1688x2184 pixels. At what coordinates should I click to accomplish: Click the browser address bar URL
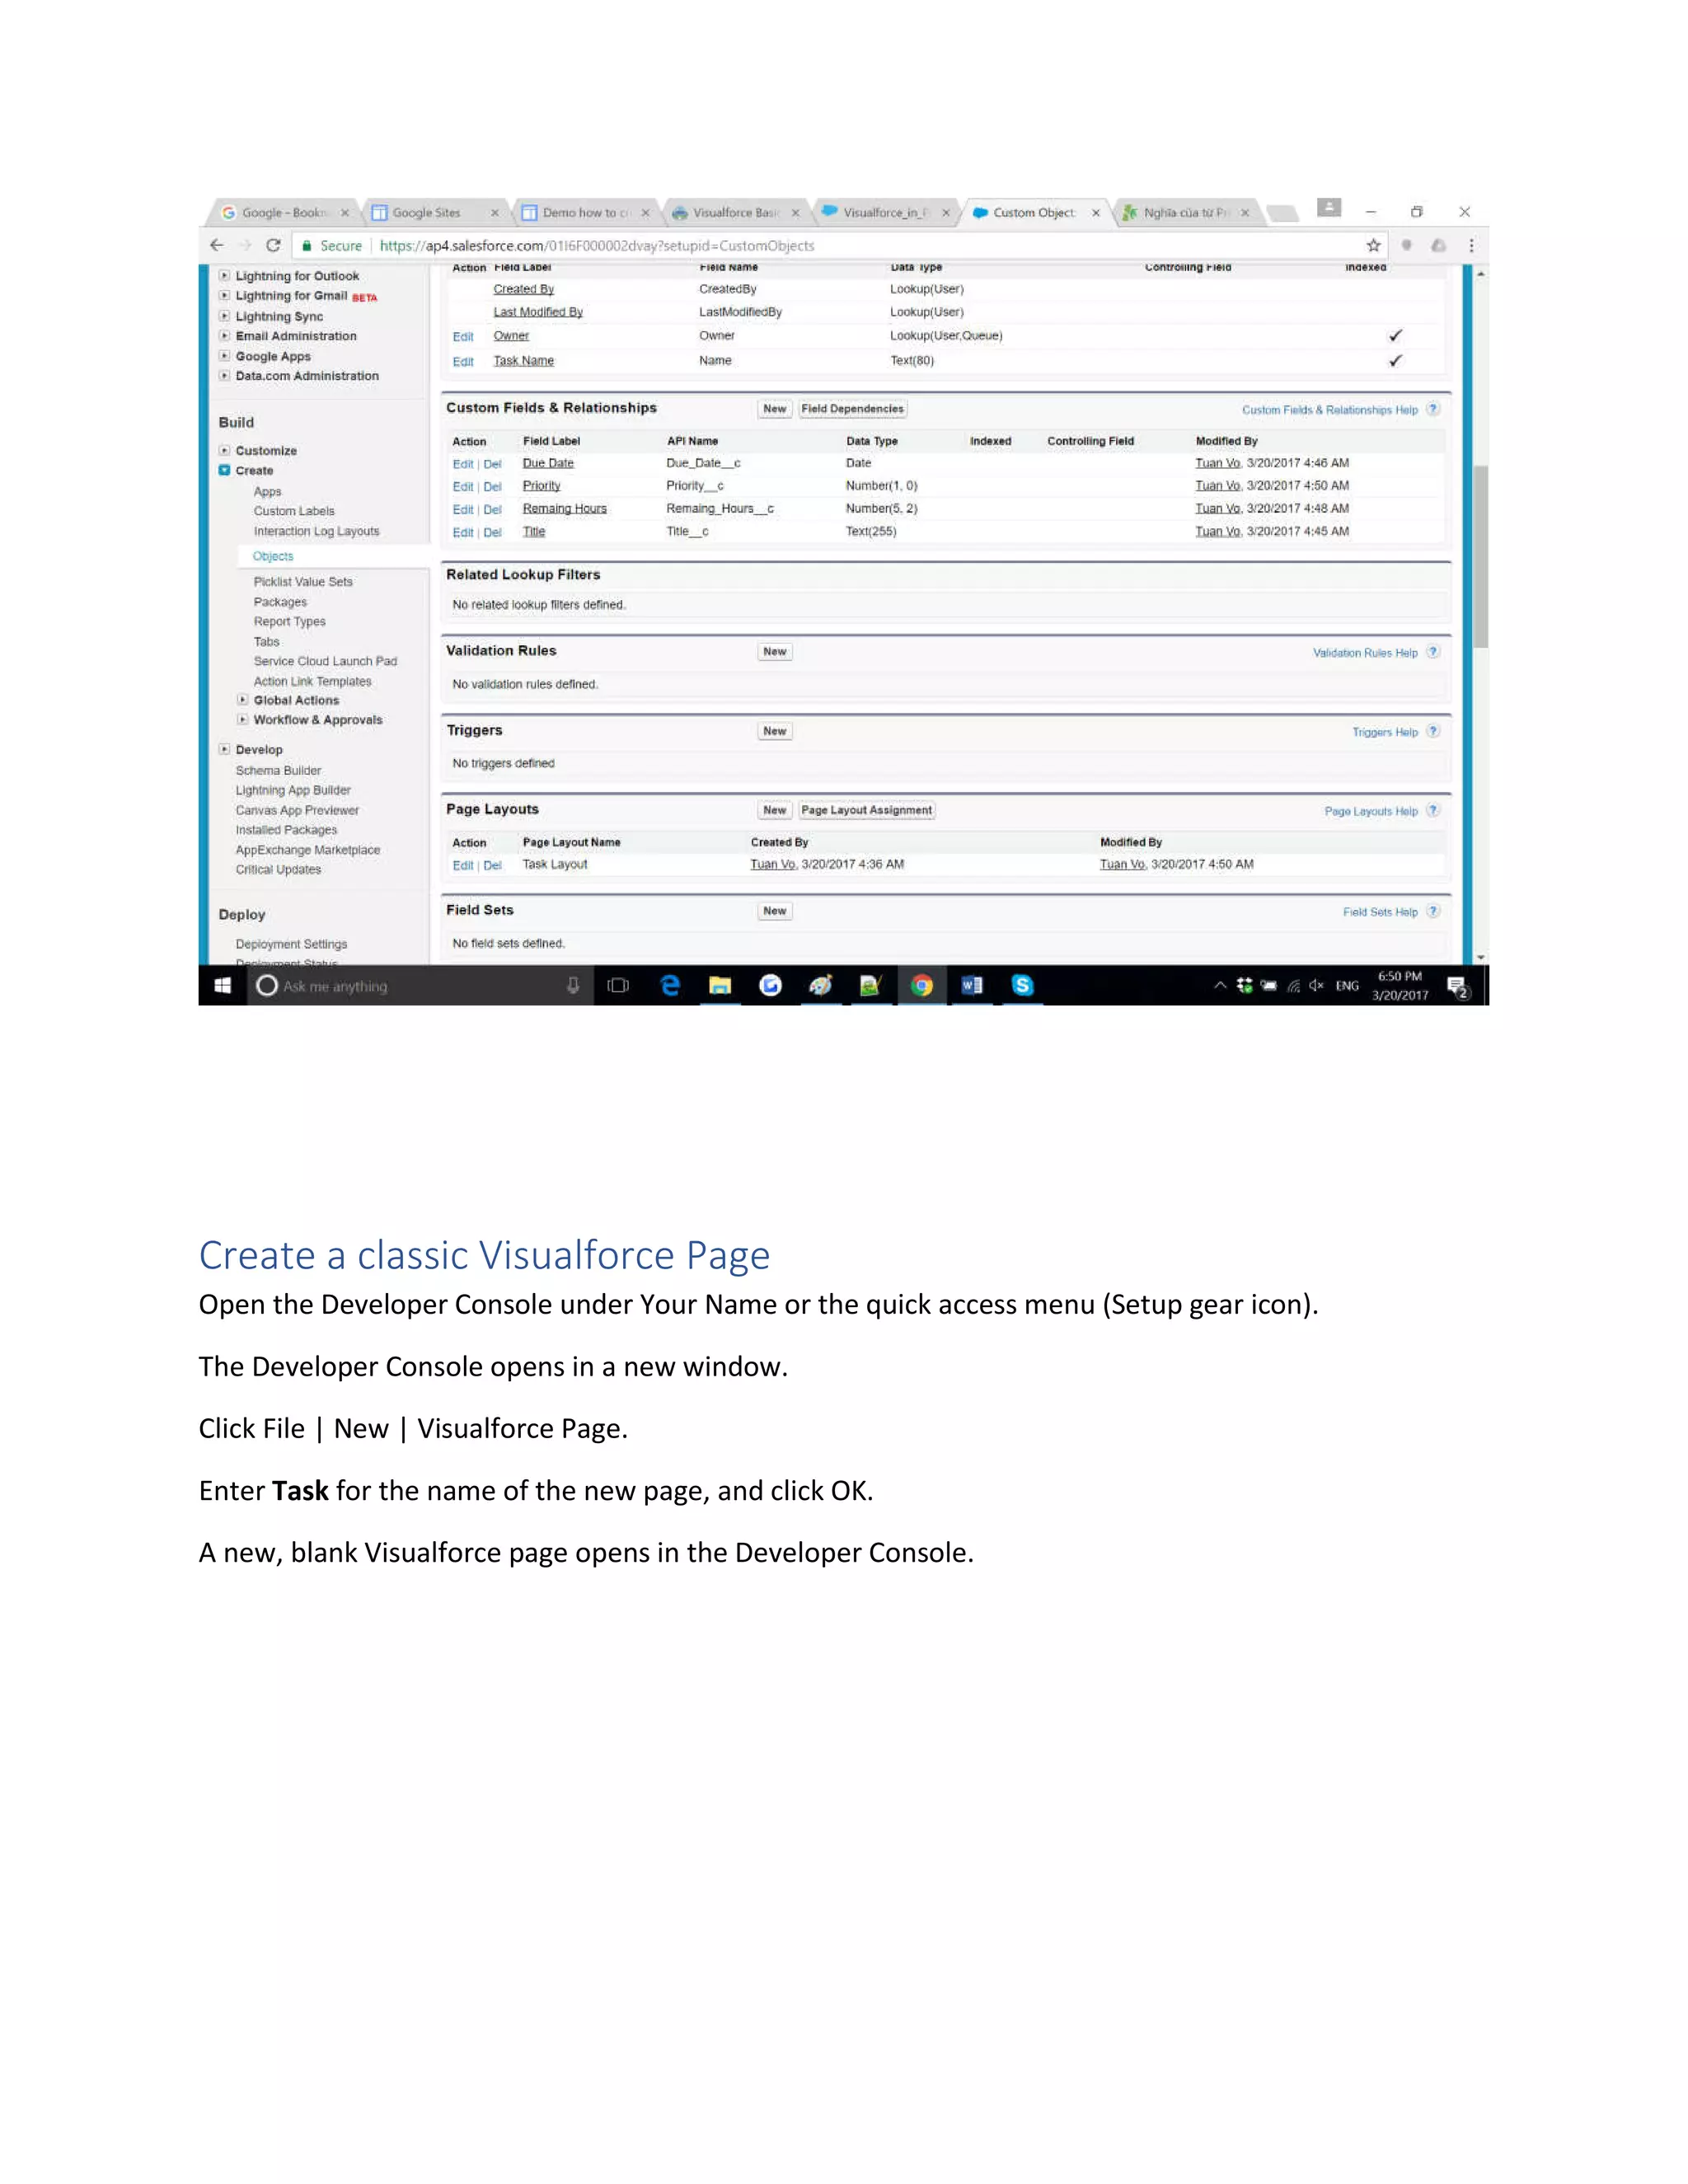(597, 245)
